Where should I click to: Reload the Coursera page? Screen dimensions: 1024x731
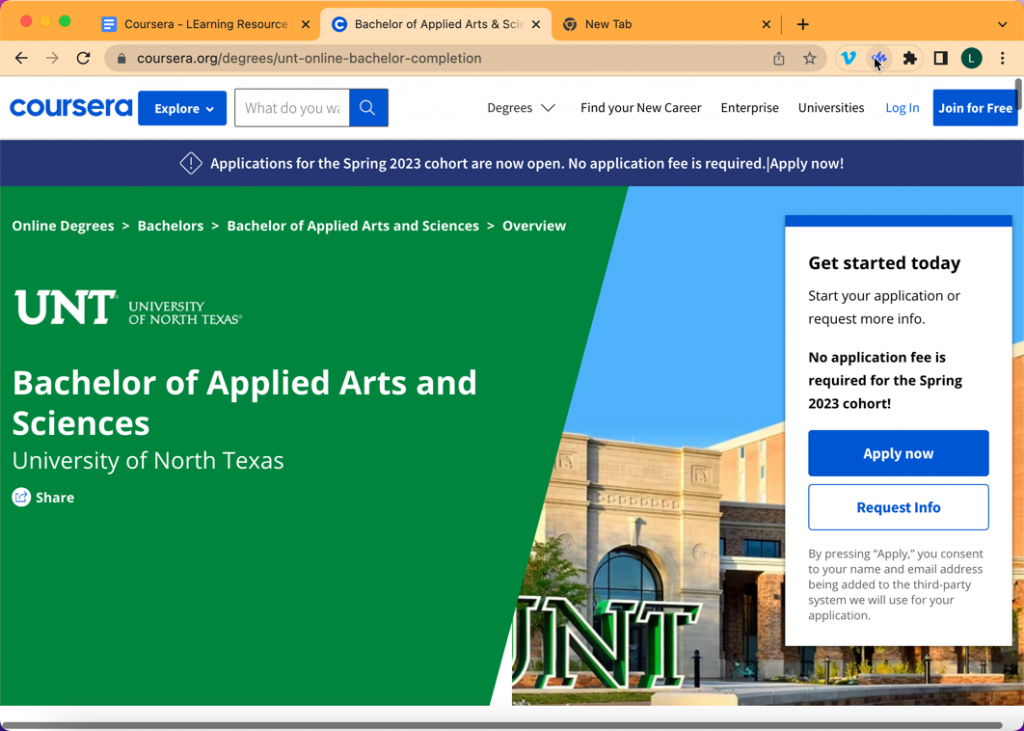pos(83,58)
